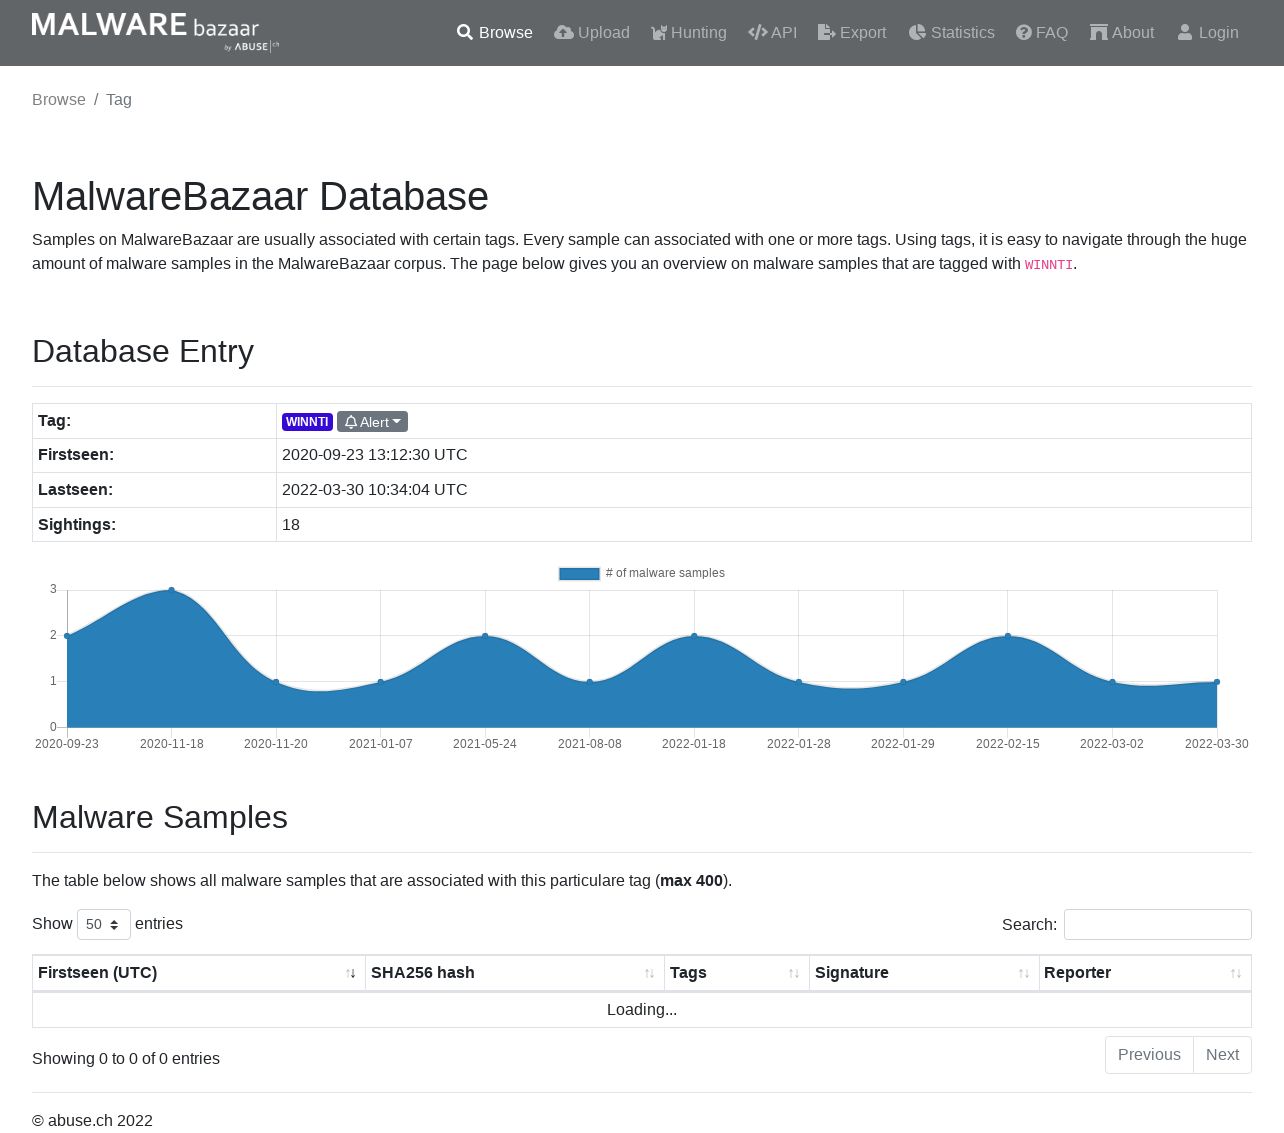This screenshot has height=1133, width=1284.
Task: Click the 'Loading...' table row
Action: click(642, 1010)
